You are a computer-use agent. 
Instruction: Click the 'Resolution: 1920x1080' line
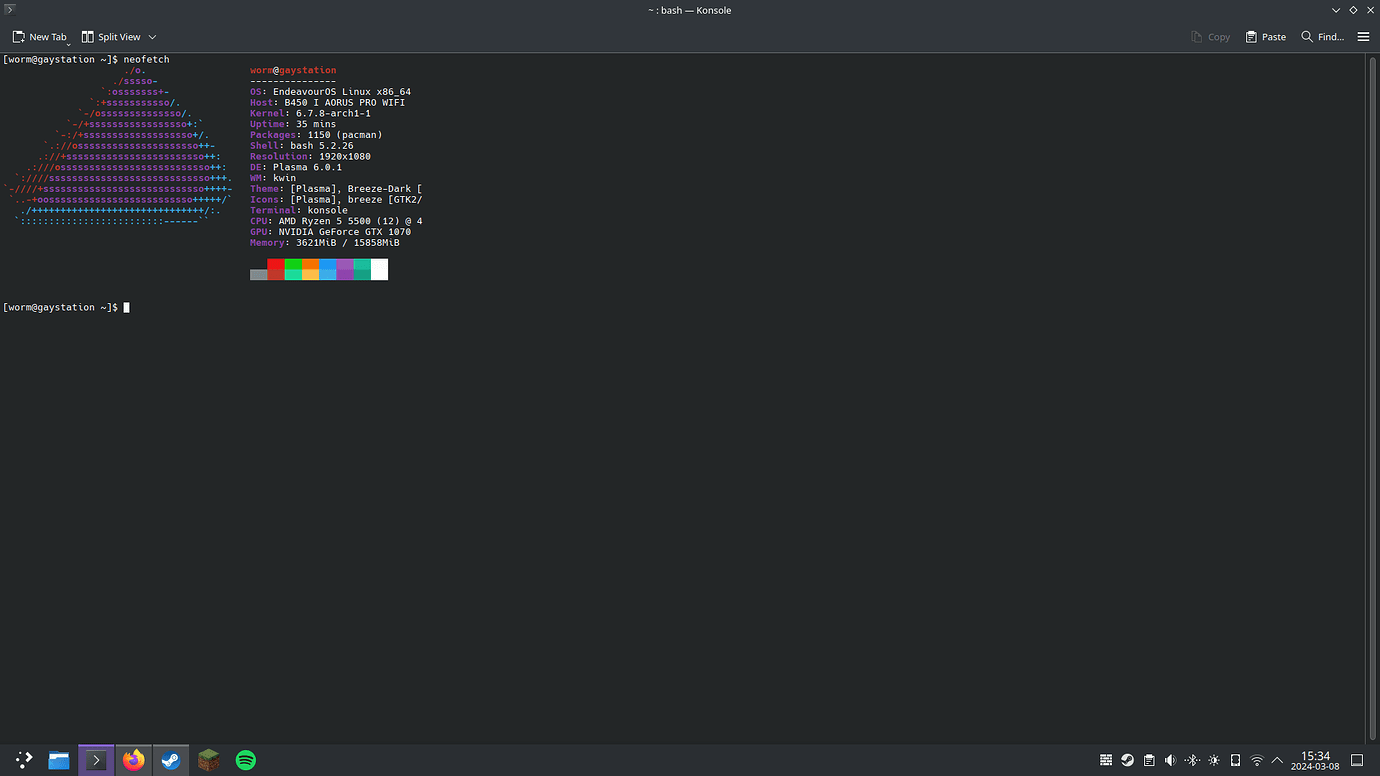310,156
